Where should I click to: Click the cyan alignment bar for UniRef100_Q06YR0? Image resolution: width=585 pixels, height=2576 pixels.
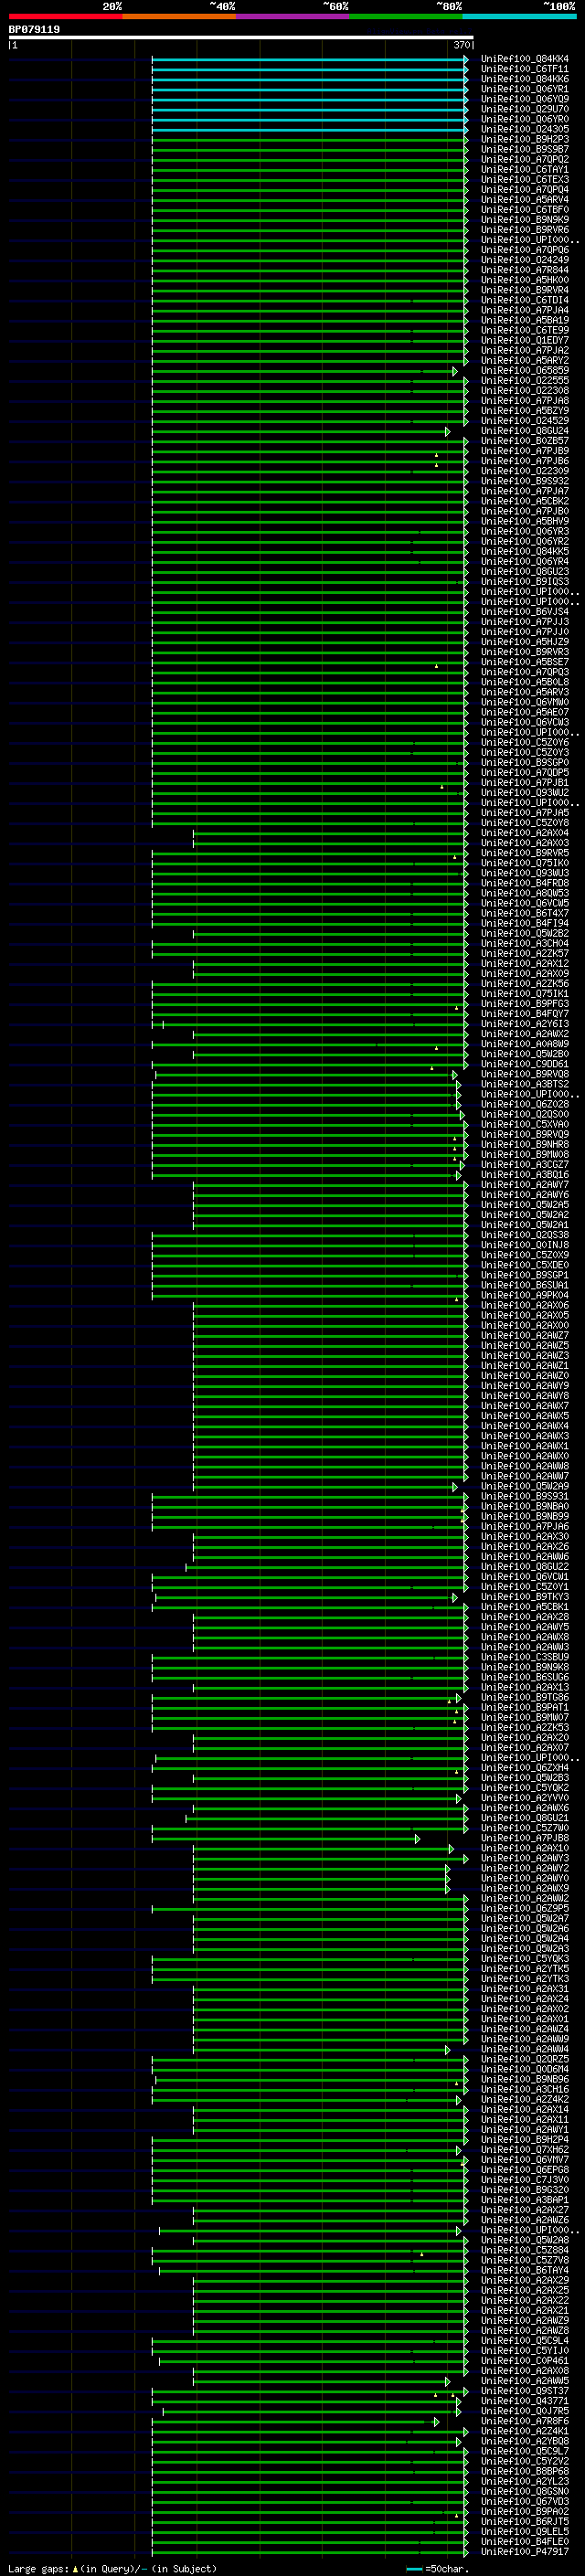pyautogui.click(x=309, y=120)
